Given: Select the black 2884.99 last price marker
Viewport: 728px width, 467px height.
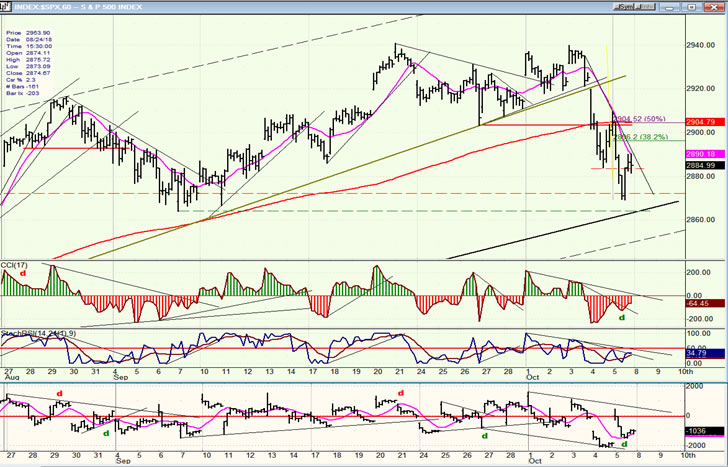Looking at the screenshot, I should coord(705,165).
